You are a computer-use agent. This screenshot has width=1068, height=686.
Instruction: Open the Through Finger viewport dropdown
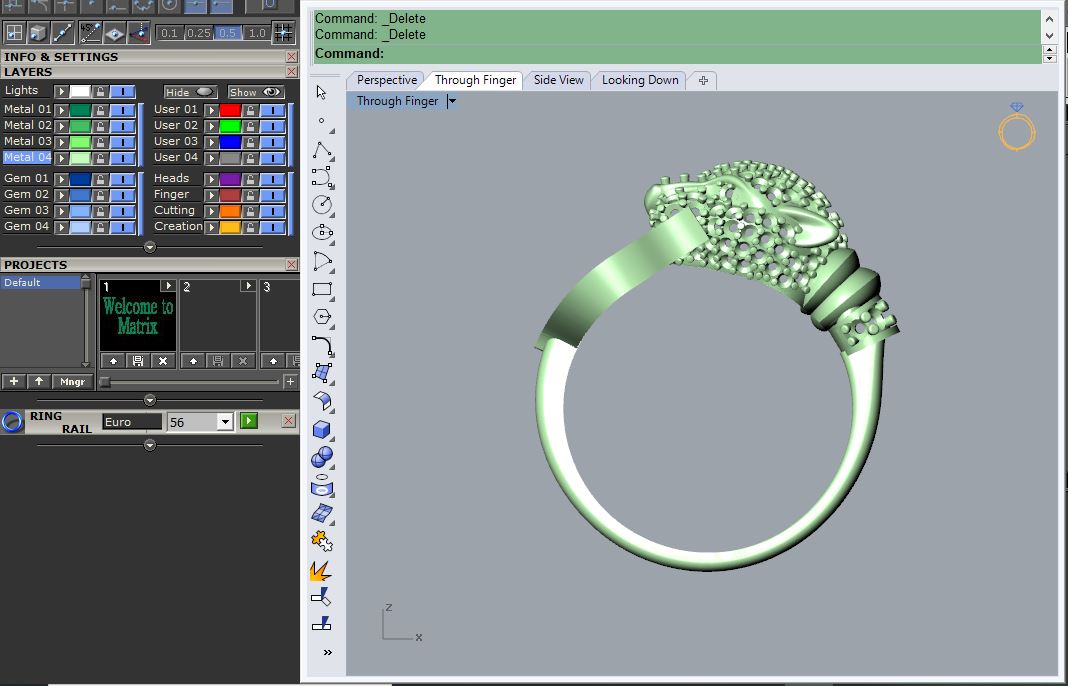click(x=452, y=100)
